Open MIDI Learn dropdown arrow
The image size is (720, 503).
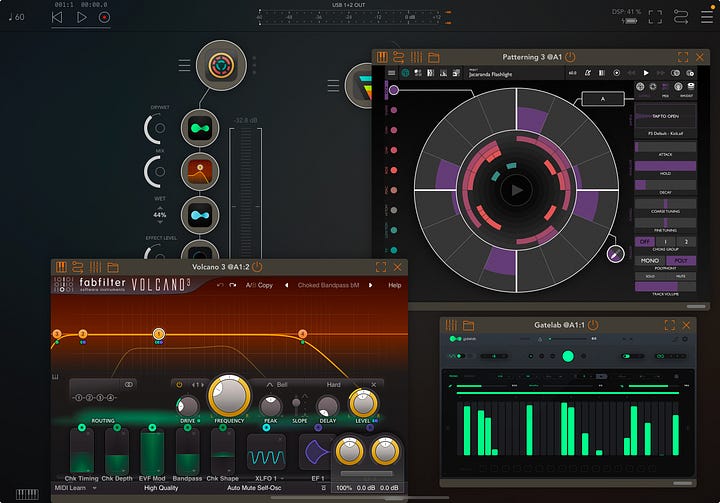coord(94,488)
